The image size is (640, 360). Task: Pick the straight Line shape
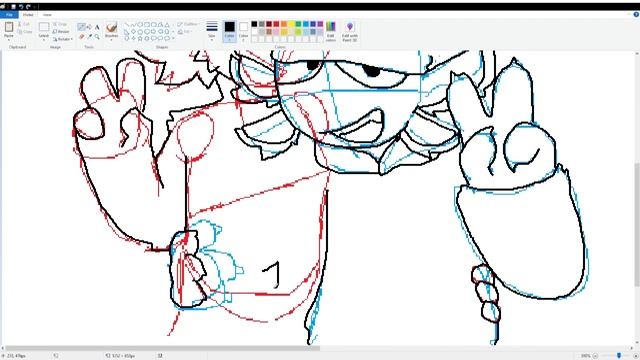pos(127,24)
